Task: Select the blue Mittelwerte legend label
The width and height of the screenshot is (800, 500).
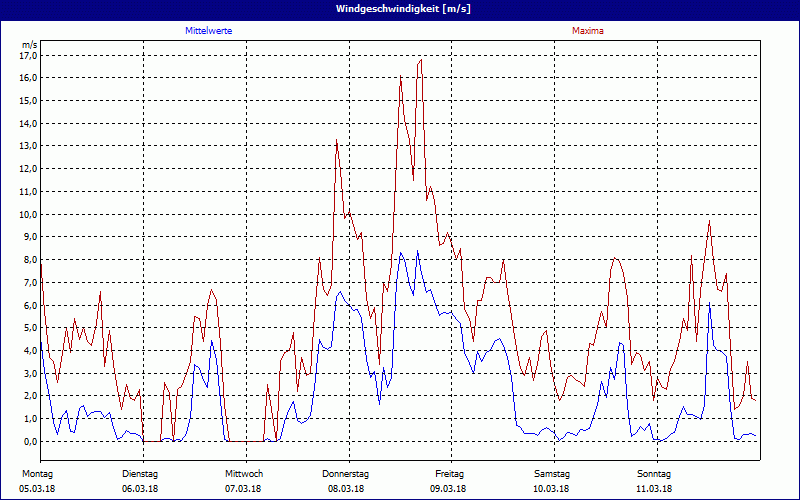Action: pos(209,31)
